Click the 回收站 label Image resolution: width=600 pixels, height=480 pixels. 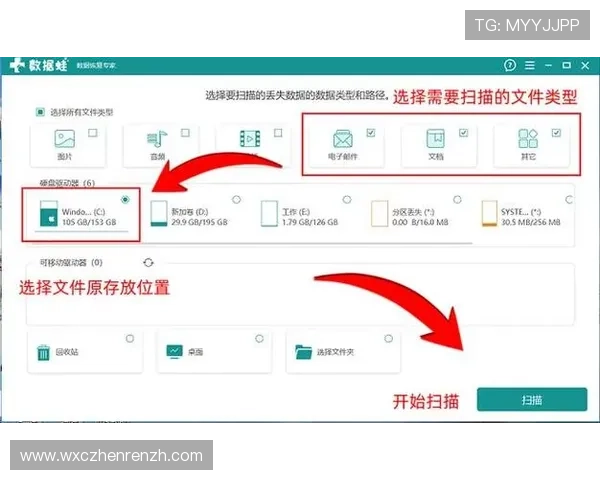click(x=67, y=352)
